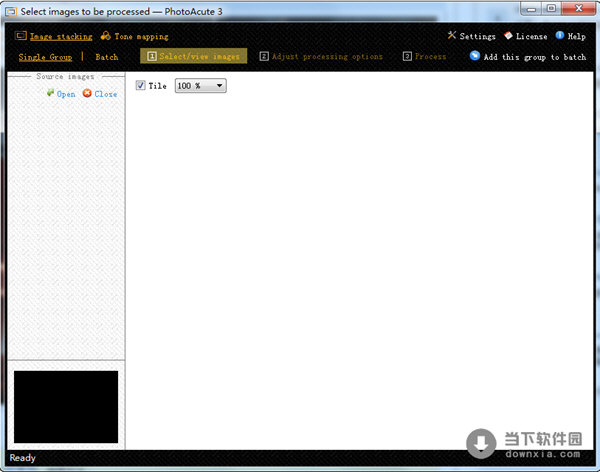Click the green Open arrow icon
Screen dimensions: 600x472
click(51, 93)
